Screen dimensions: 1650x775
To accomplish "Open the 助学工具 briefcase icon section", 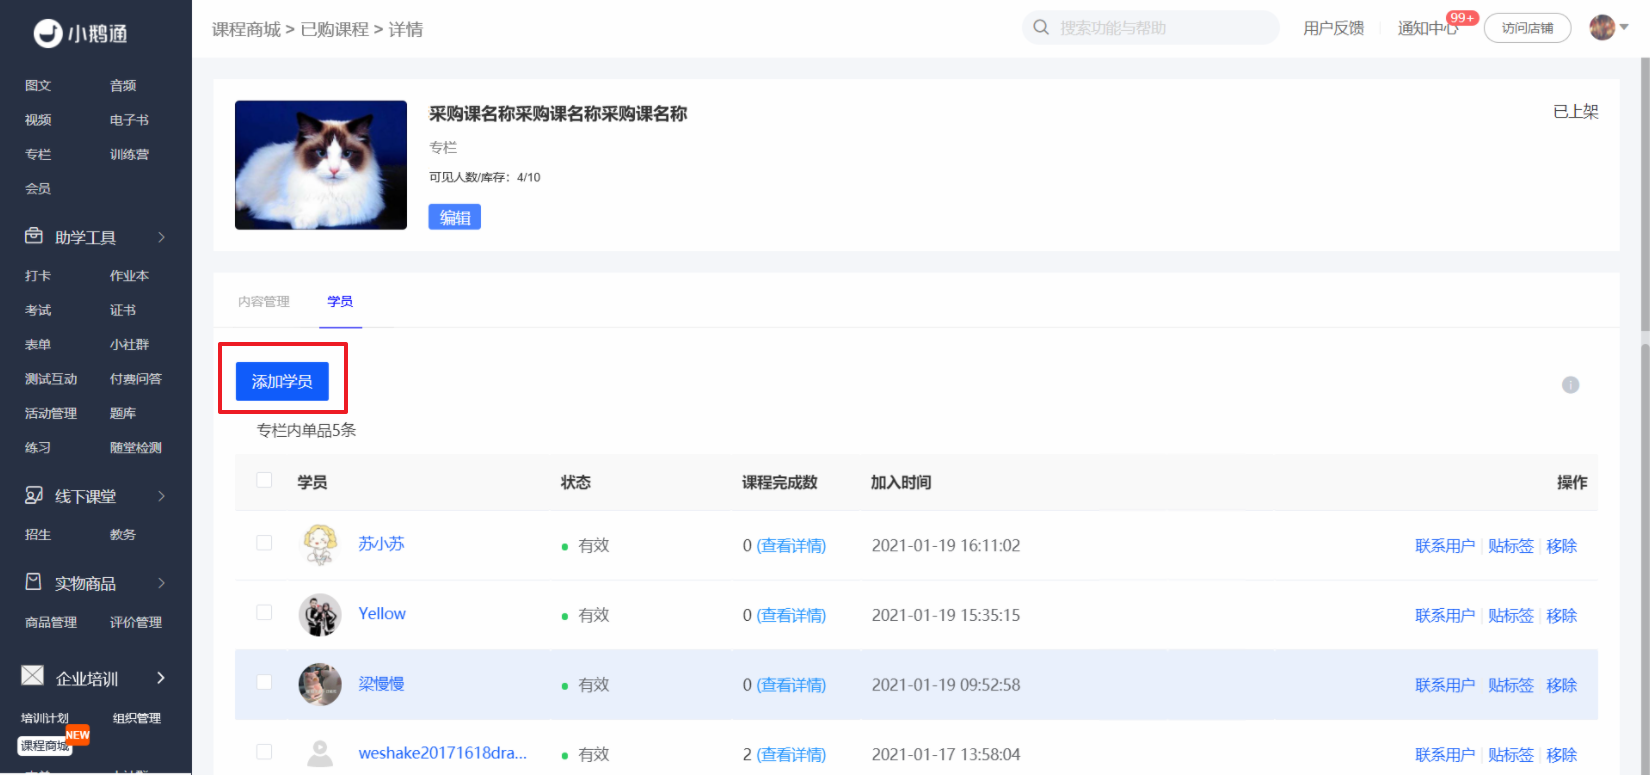I will [x=34, y=236].
